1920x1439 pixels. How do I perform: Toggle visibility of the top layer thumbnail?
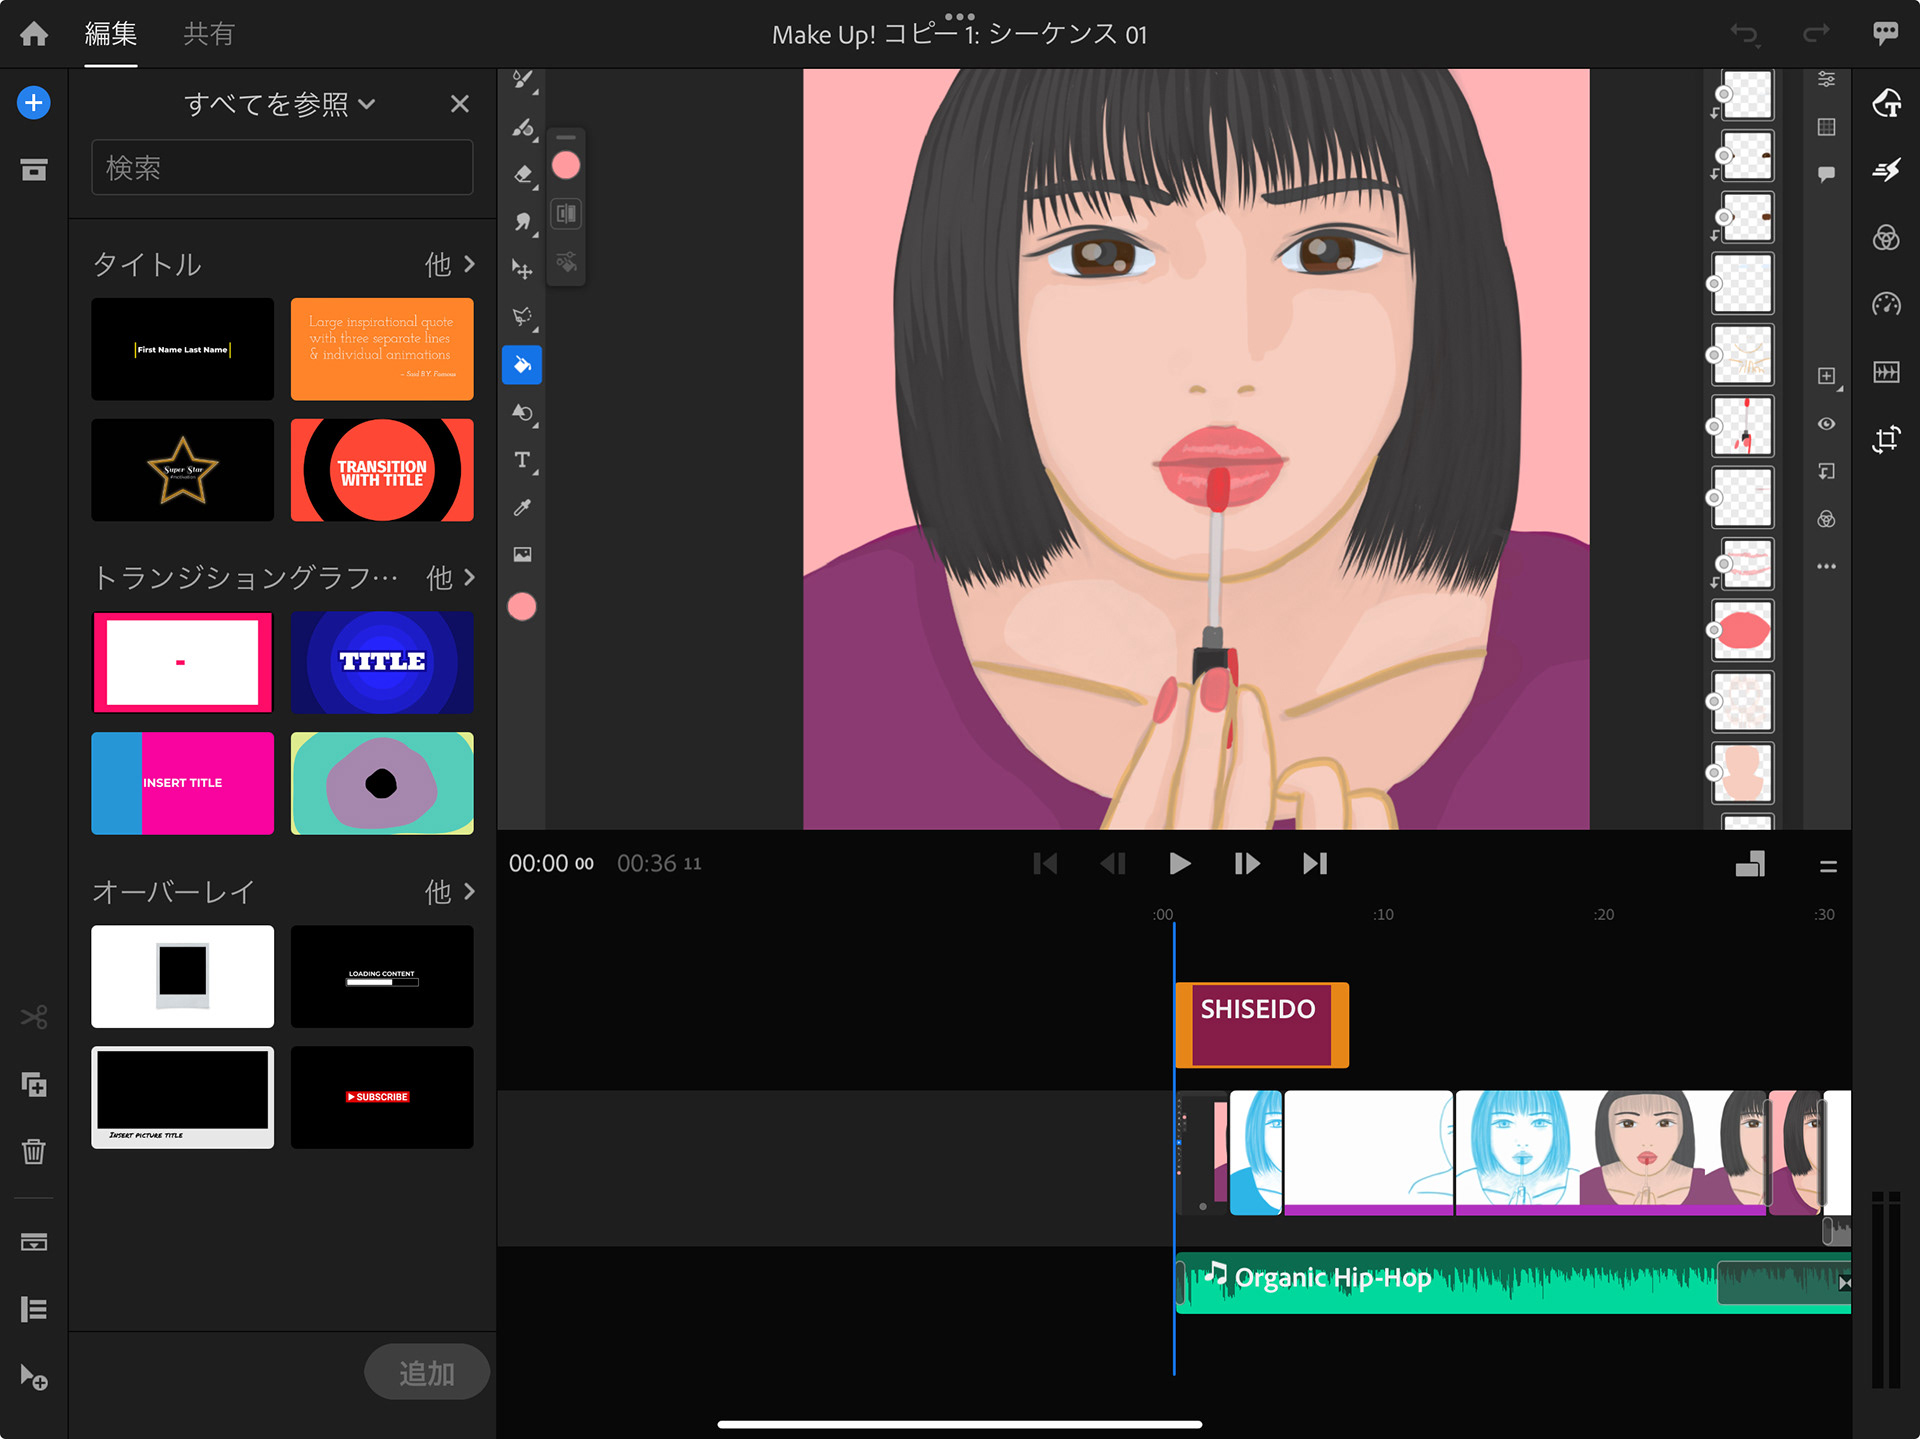pyautogui.click(x=1724, y=94)
